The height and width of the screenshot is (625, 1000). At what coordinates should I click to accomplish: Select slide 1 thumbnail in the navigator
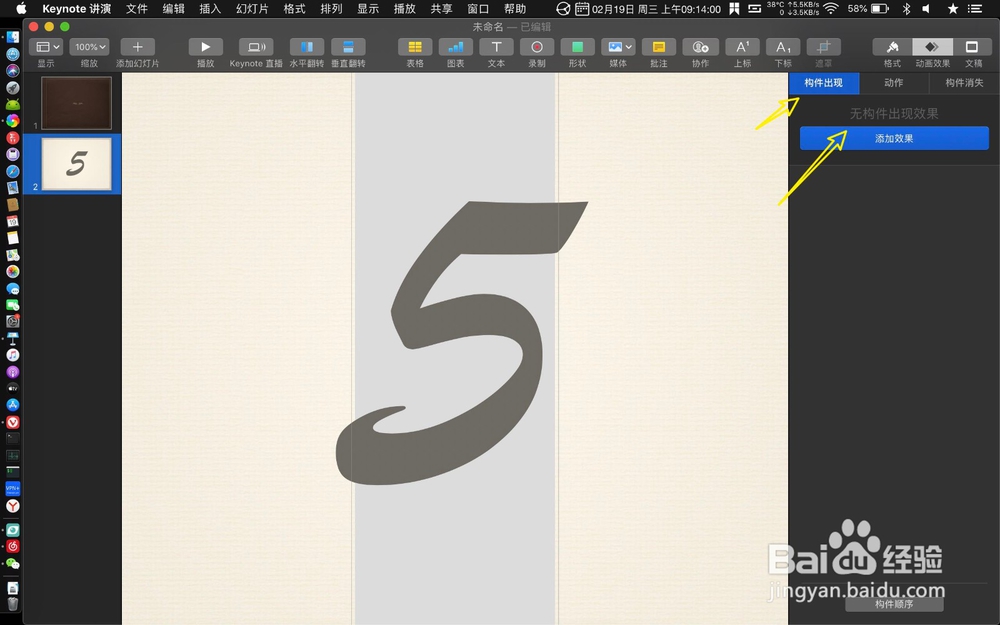click(x=76, y=103)
